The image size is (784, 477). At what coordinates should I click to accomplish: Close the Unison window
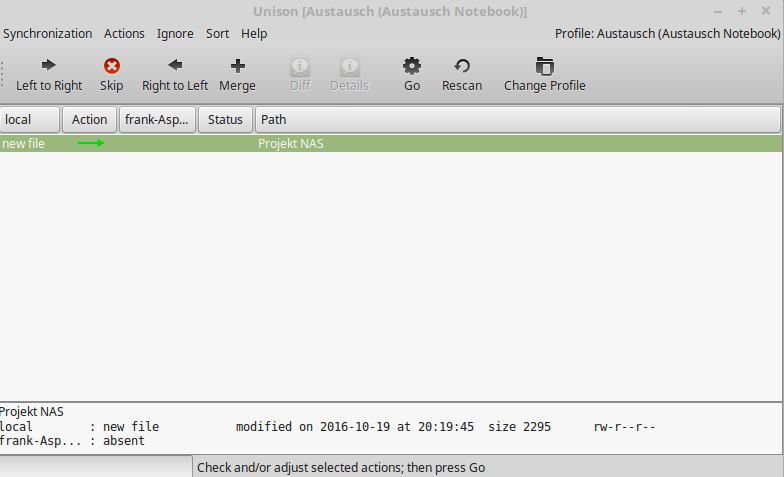(766, 10)
